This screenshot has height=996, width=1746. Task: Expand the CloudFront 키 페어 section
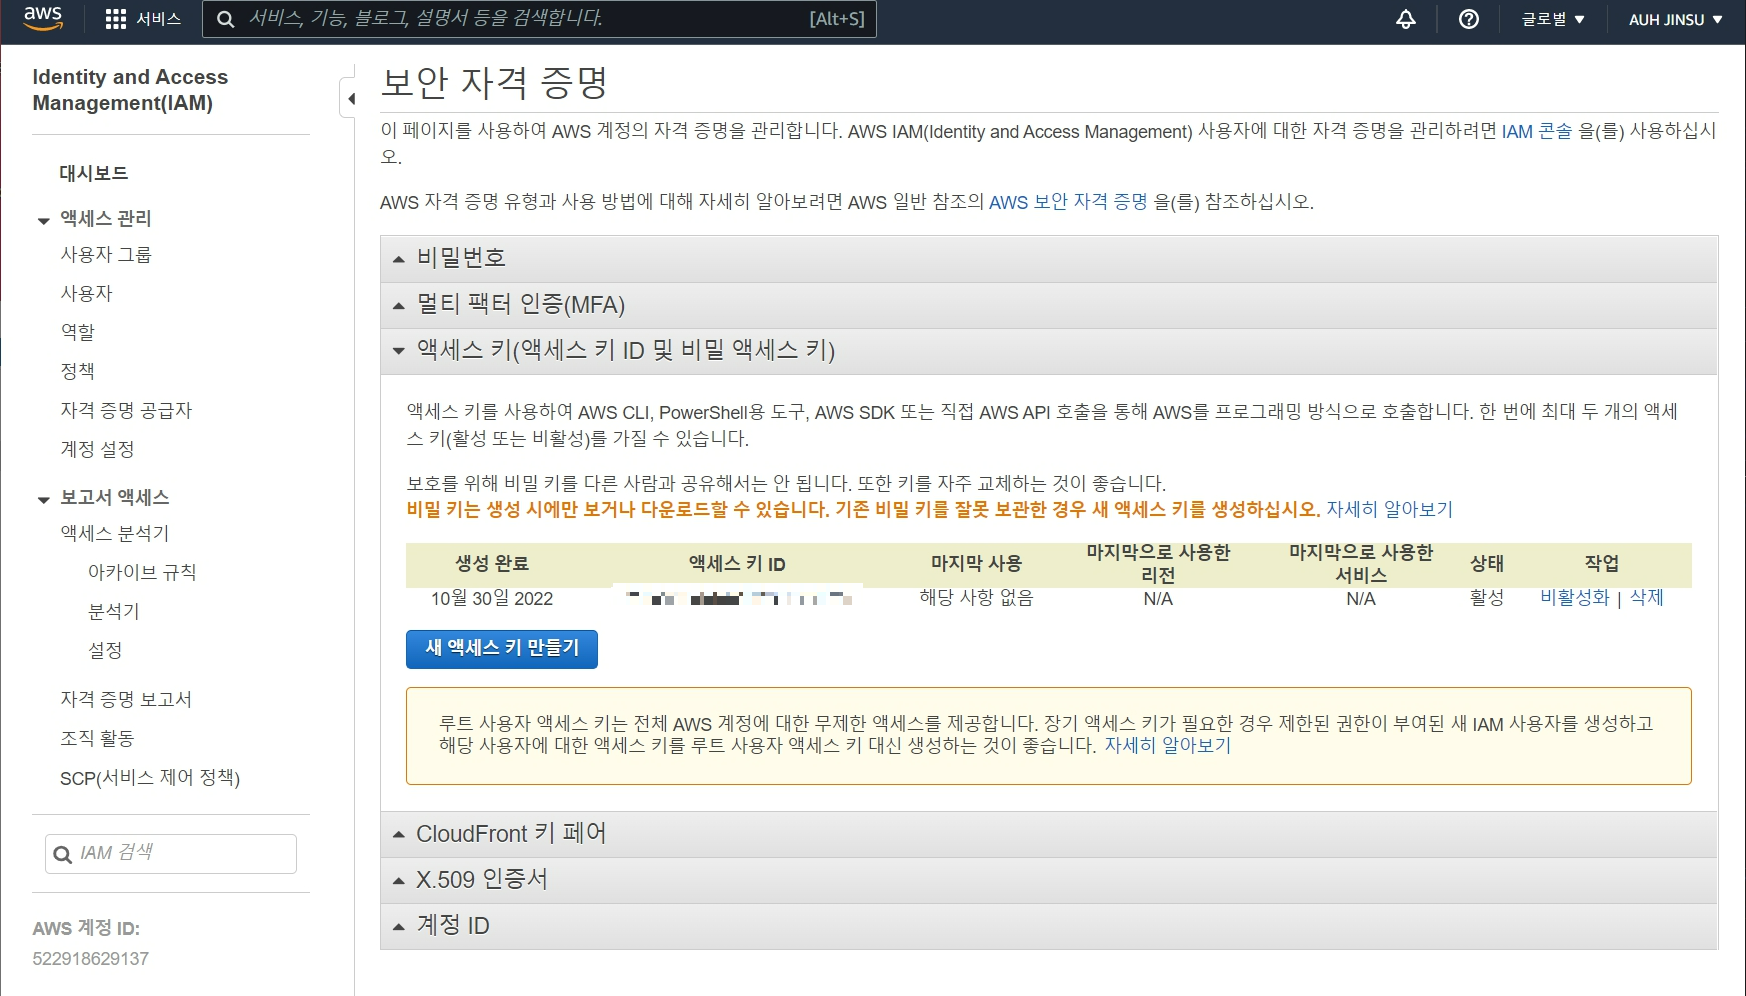(1049, 834)
